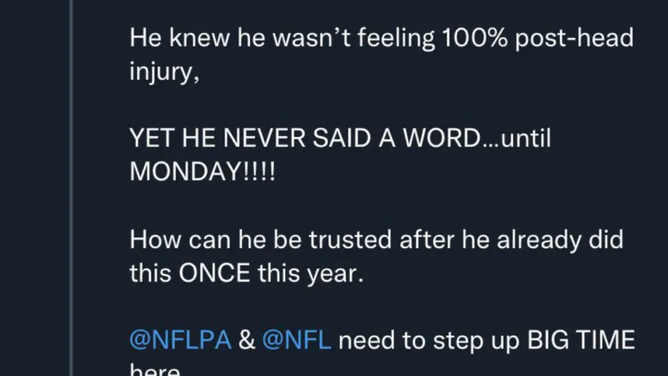Click the word 'trusted'
This screenshot has height=376, width=668.
350,239
